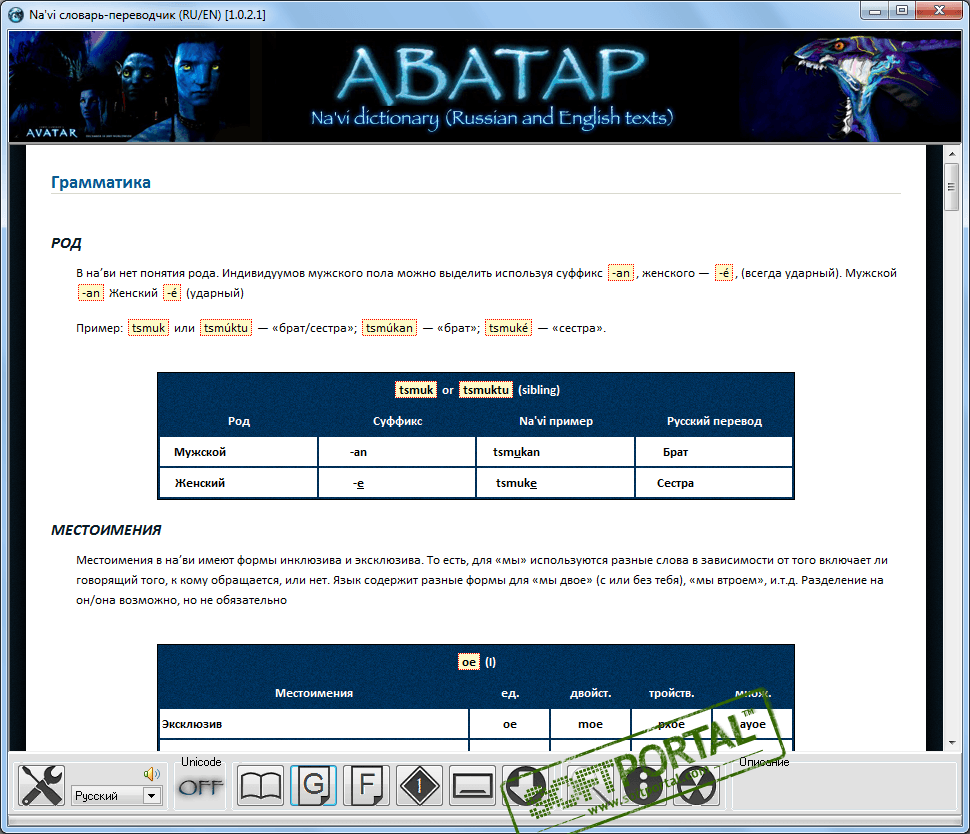
Task: Click highlighted word tsmuk in the Пример line
Action: point(148,328)
